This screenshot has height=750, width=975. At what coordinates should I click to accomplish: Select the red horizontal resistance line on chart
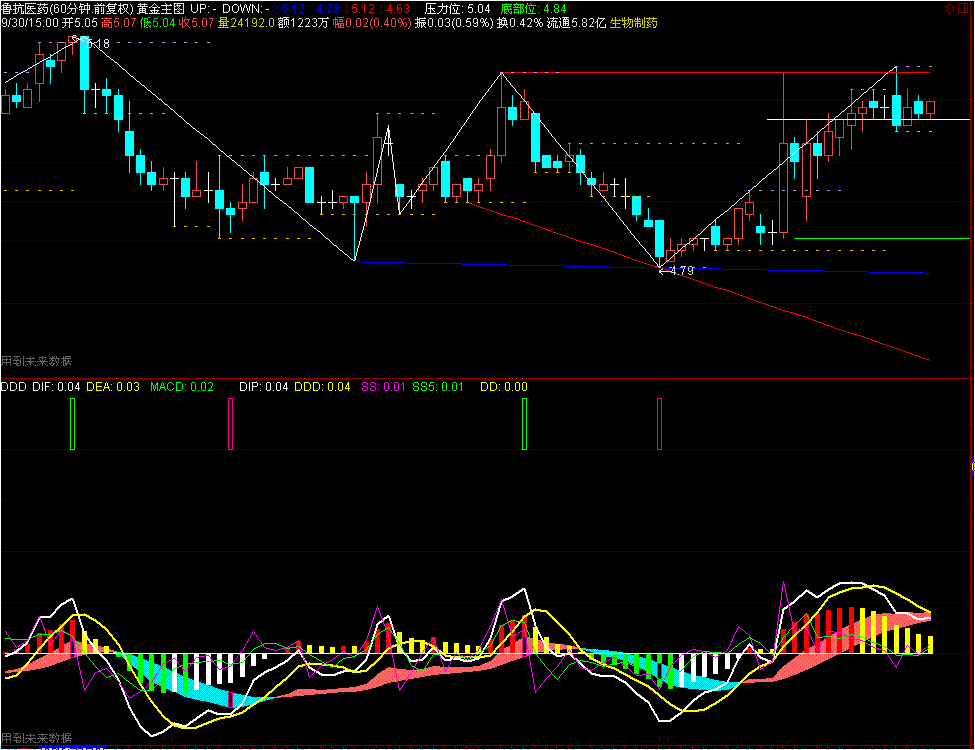(x=700, y=73)
